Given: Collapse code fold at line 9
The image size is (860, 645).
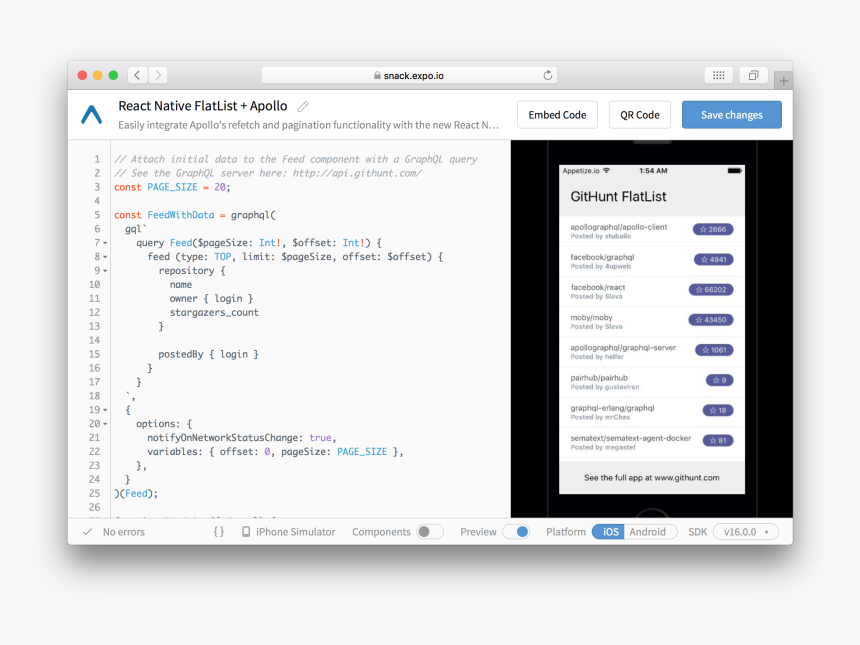Looking at the screenshot, I should click(x=105, y=271).
